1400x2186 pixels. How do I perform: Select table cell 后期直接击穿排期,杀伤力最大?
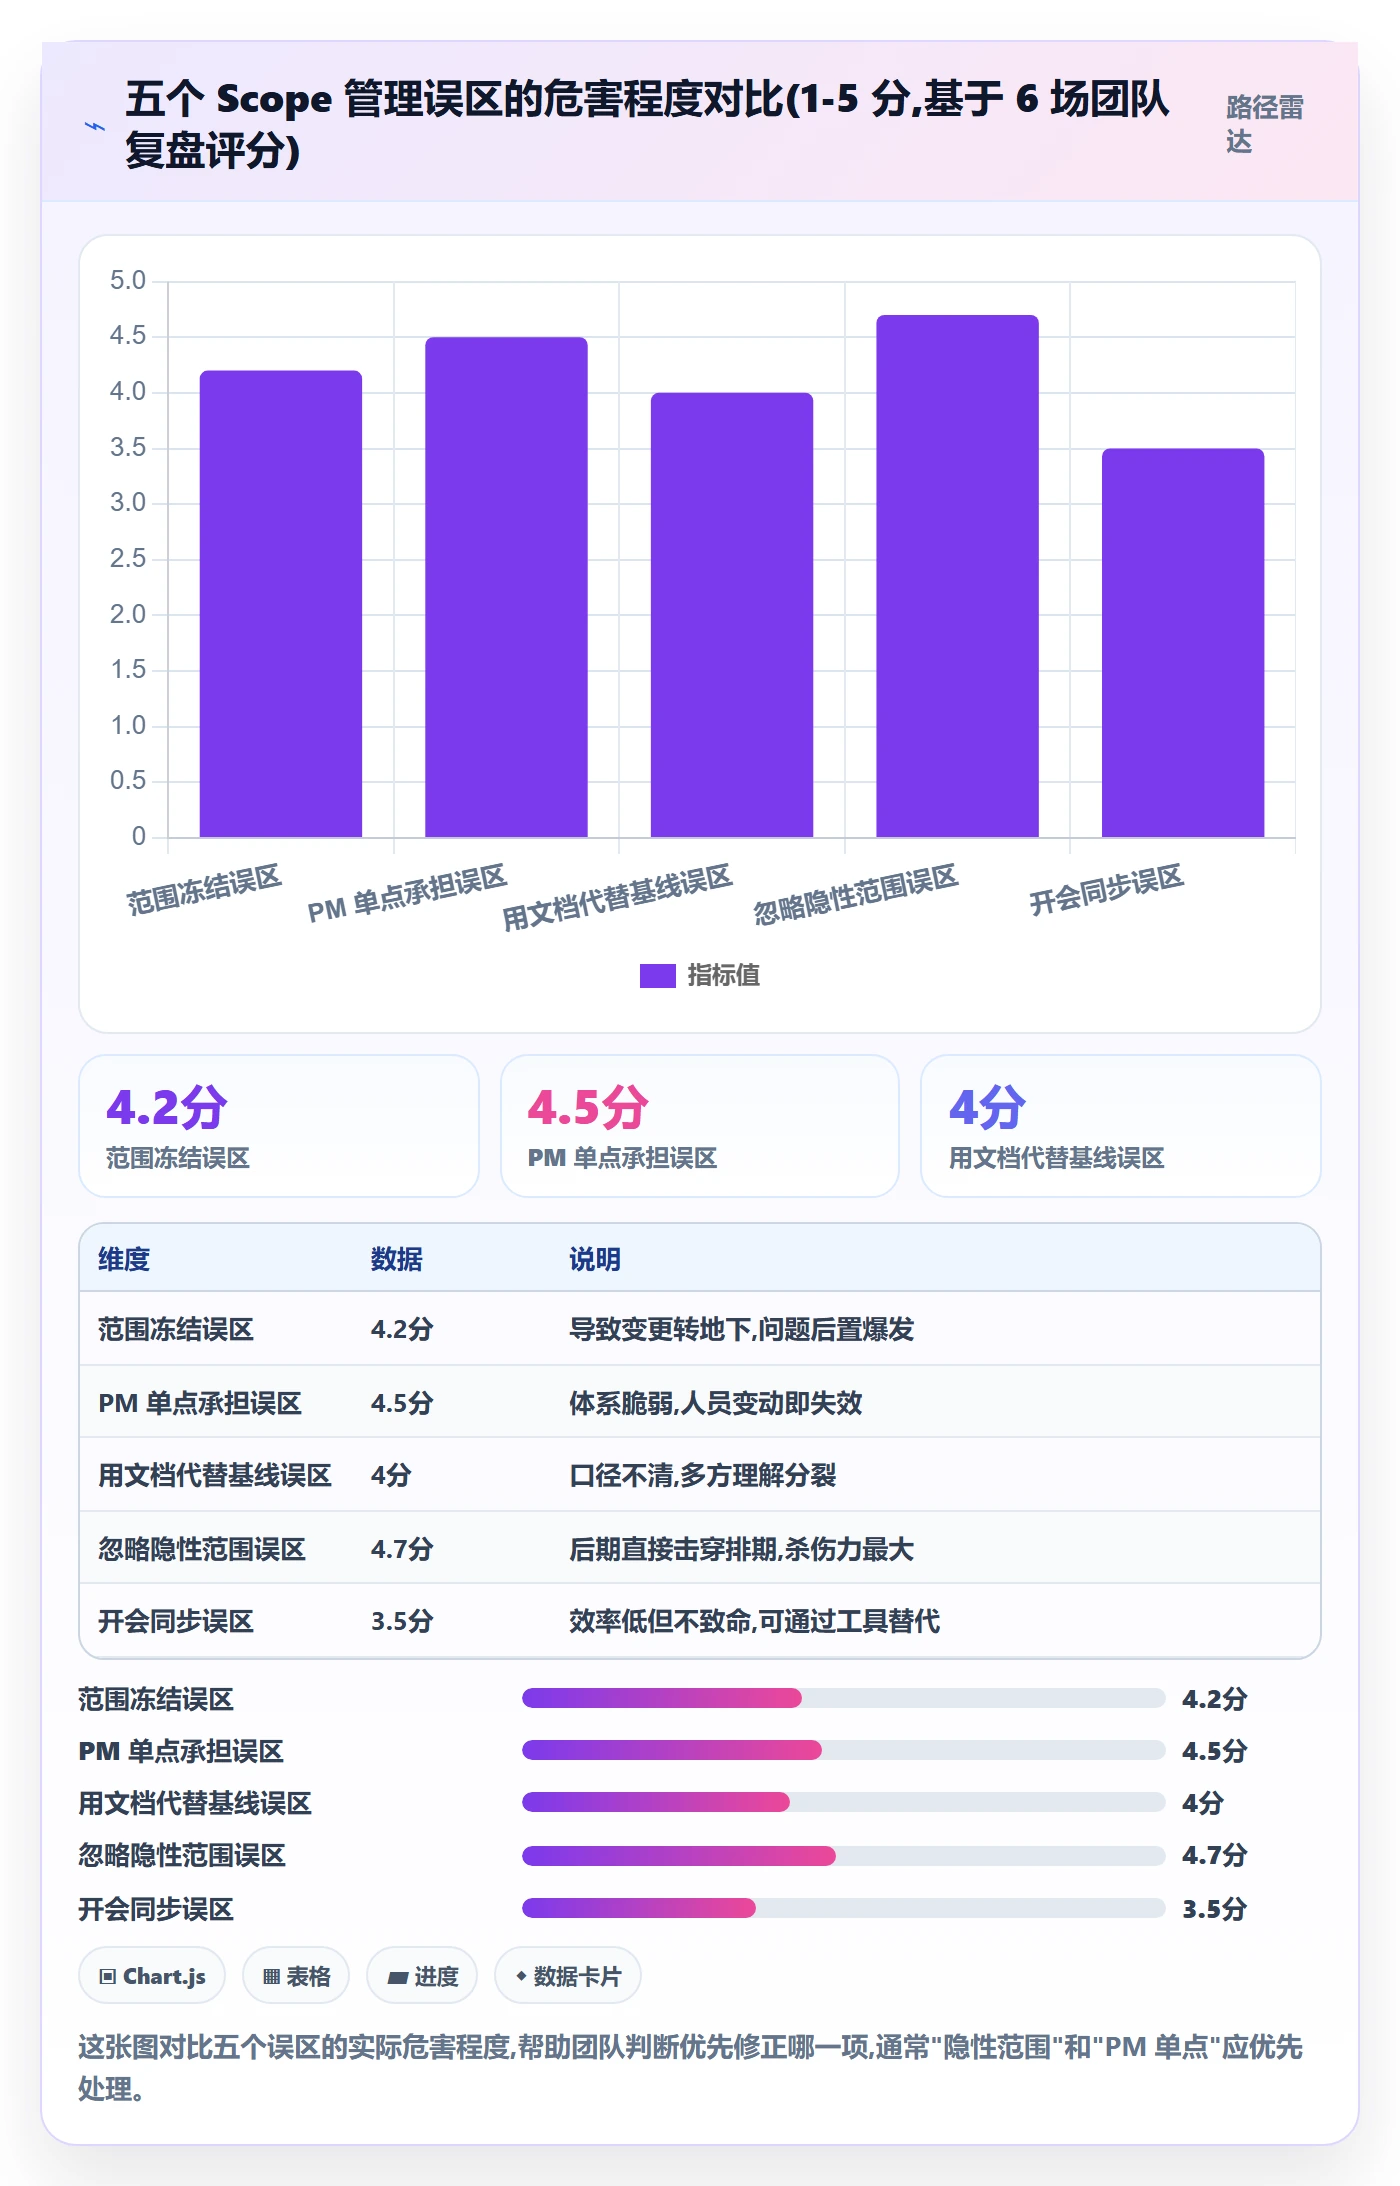[742, 1549]
